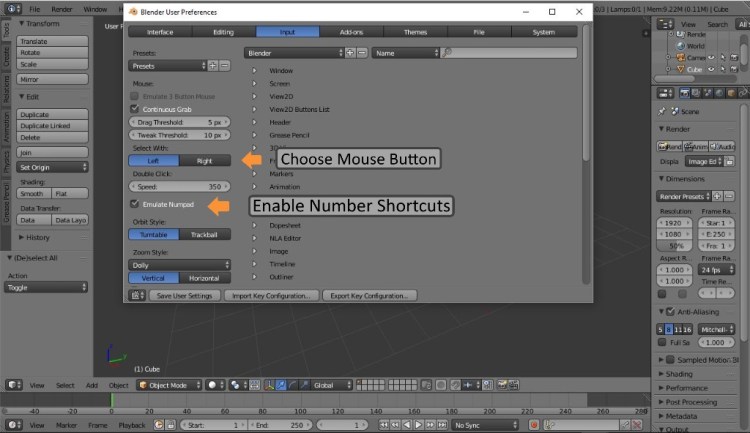Click the remove preset minus icon
Viewport: 750px width, 433px height.
224,65
